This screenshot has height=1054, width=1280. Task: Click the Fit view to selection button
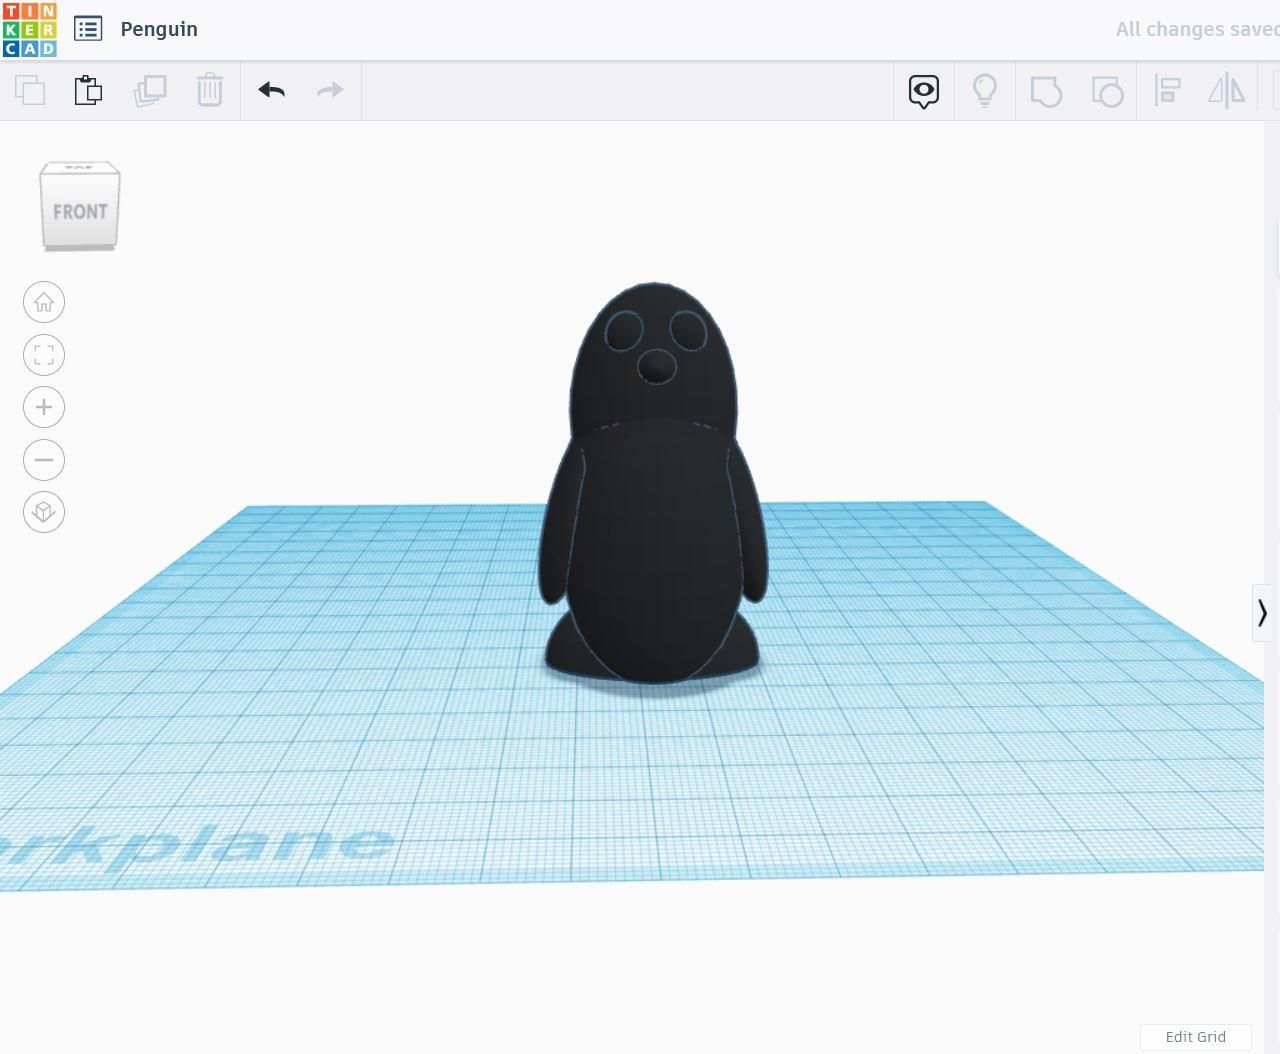[x=43, y=355]
